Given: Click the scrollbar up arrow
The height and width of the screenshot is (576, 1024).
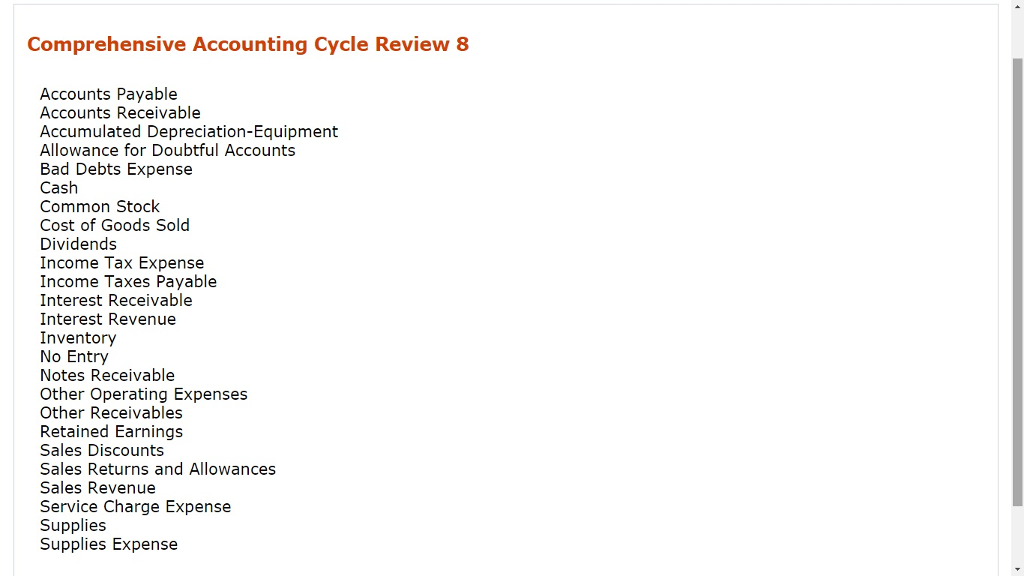Looking at the screenshot, I should 1017,8.
